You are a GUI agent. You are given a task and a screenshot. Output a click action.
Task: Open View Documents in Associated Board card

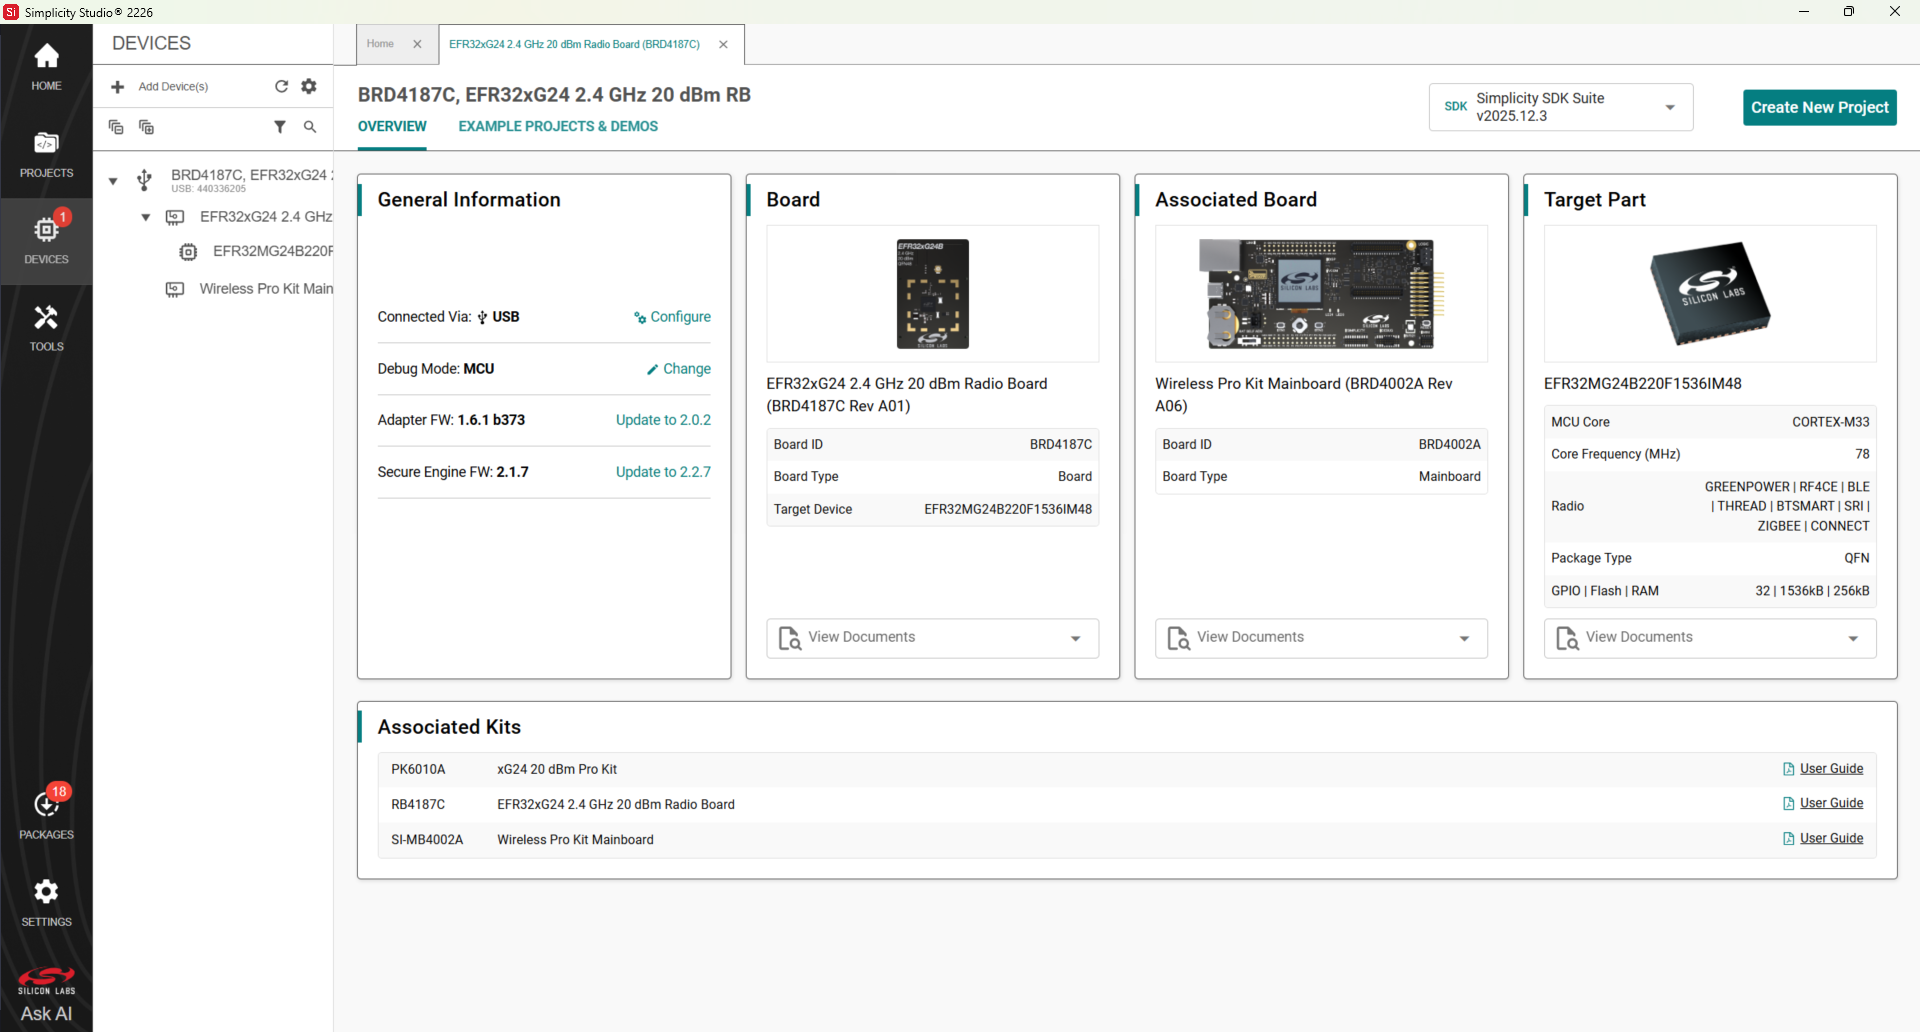pyautogui.click(x=1321, y=638)
